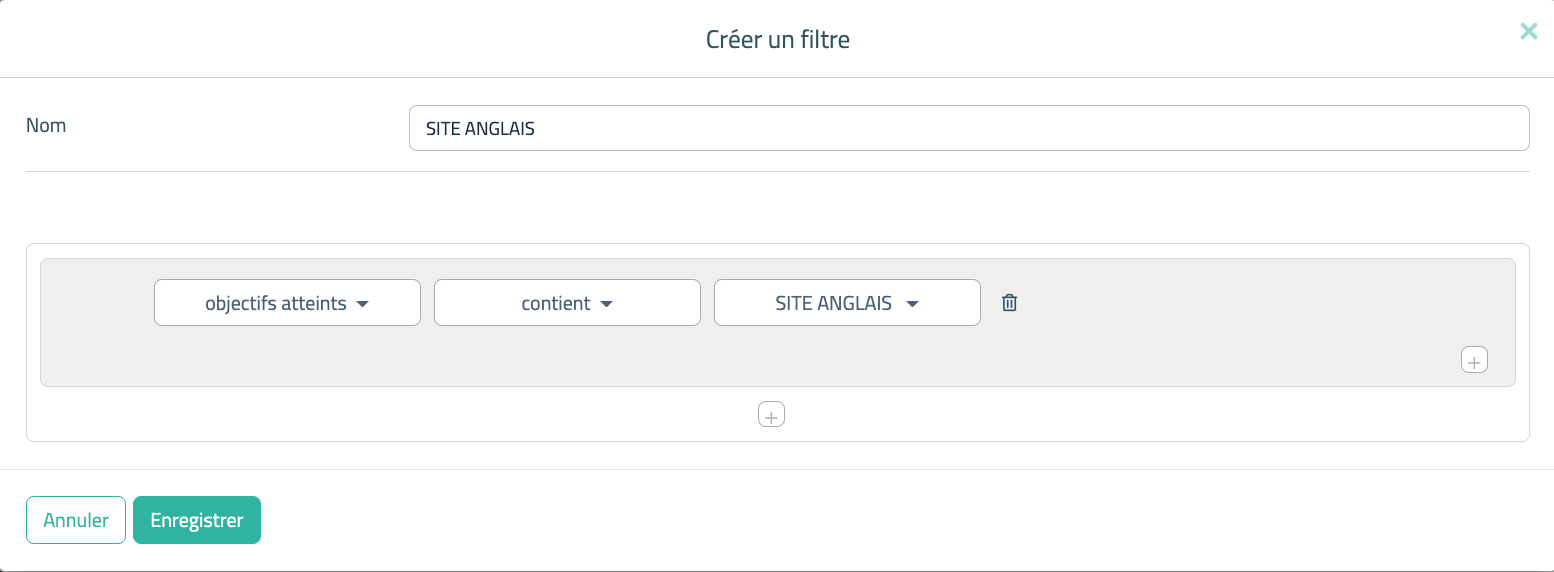Click the empty footer area right of Enregistrer

[800, 520]
